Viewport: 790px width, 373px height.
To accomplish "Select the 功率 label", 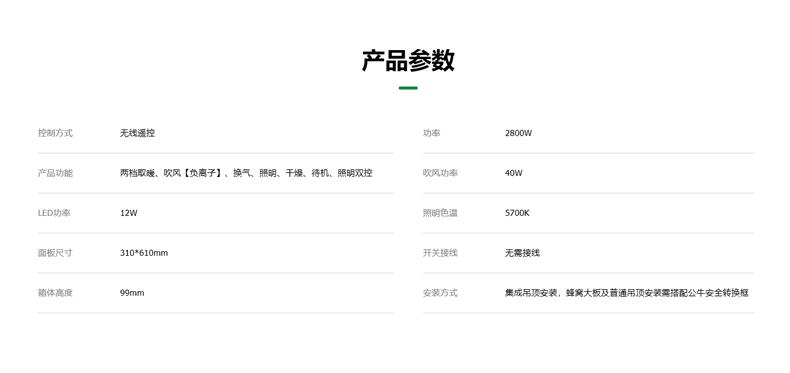I will pyautogui.click(x=432, y=133).
